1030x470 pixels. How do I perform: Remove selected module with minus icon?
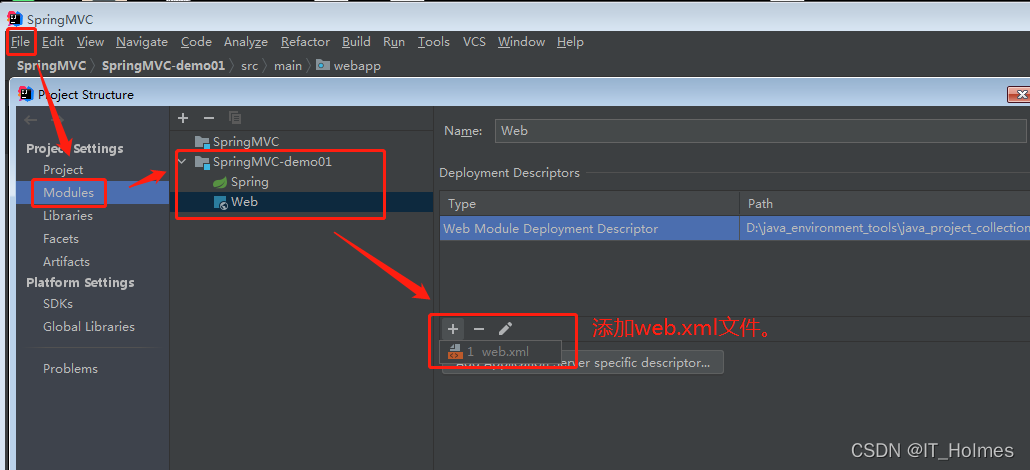tap(209, 118)
